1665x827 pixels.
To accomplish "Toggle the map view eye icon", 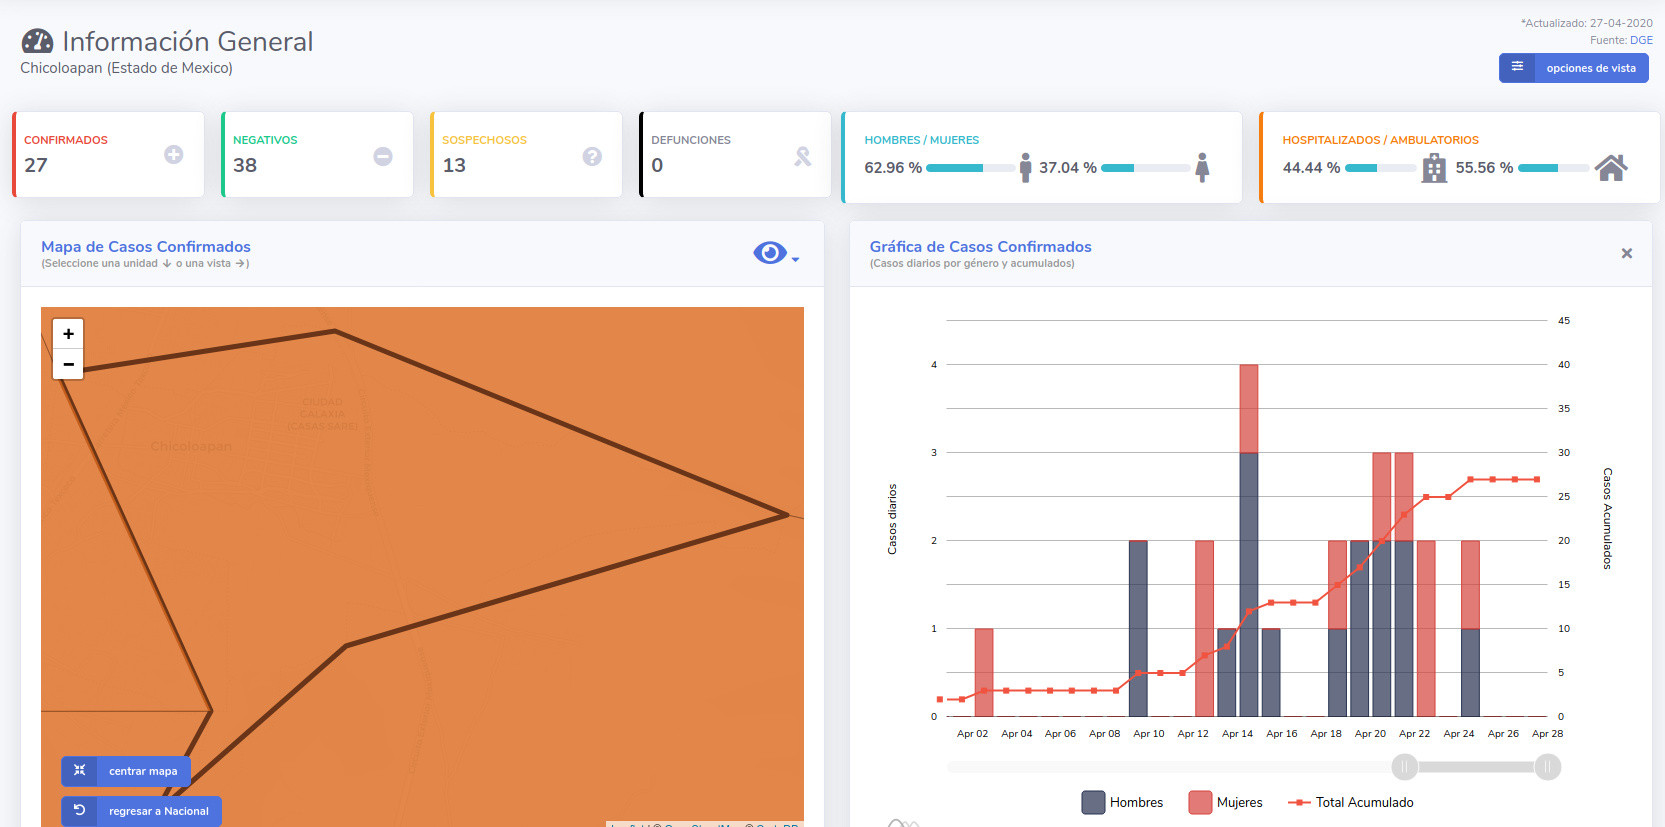I will click(769, 253).
